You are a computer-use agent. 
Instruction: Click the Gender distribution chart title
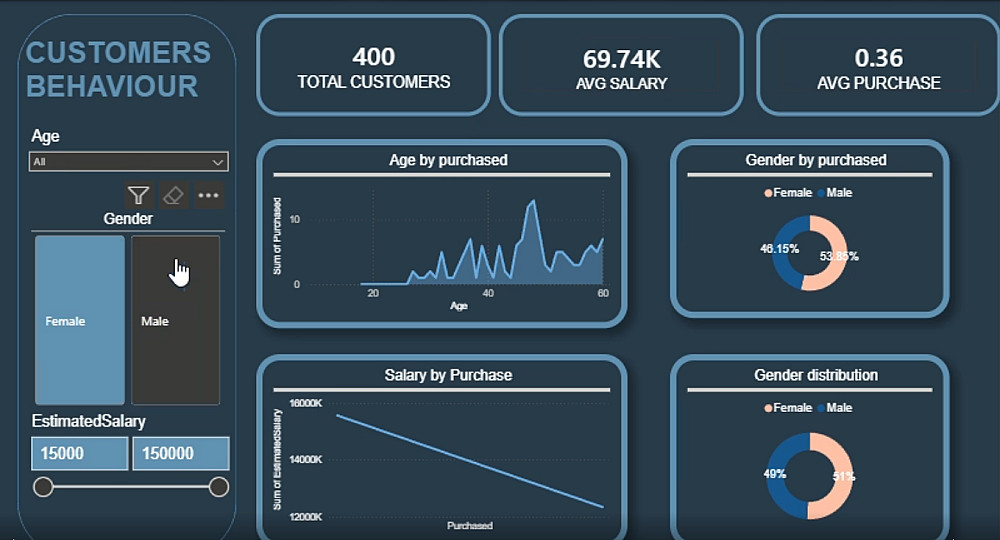(x=816, y=375)
